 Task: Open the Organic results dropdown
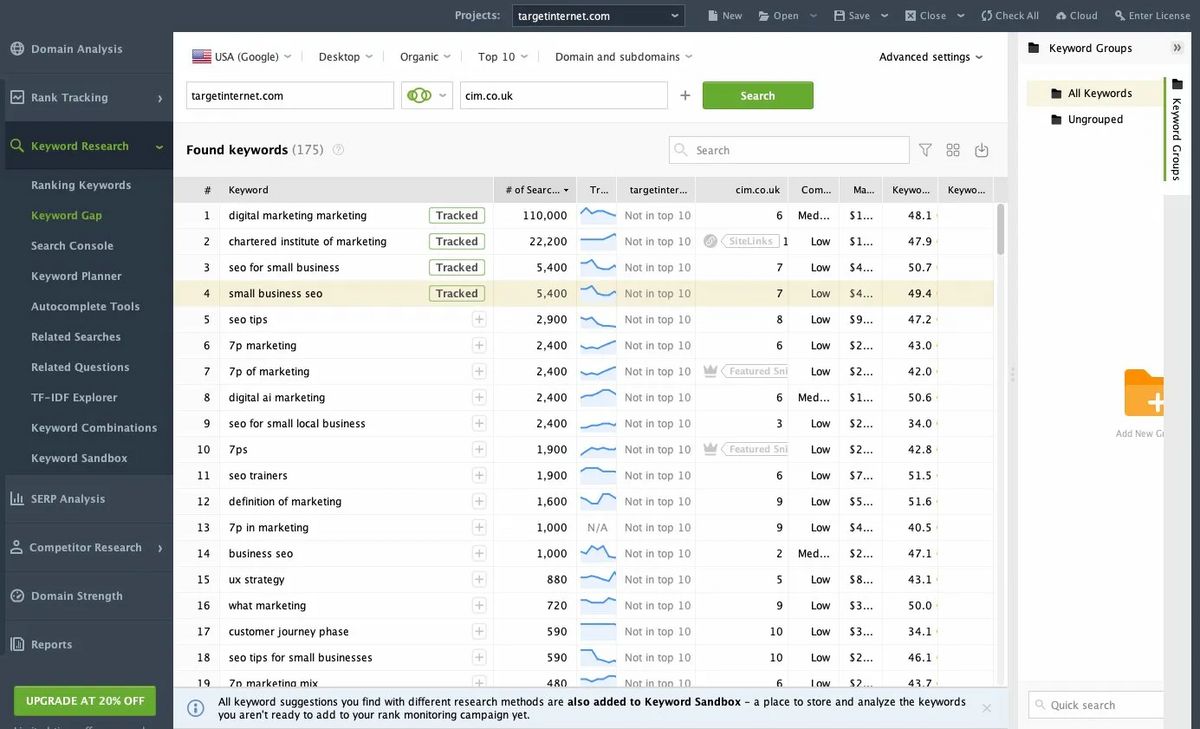click(x=425, y=57)
